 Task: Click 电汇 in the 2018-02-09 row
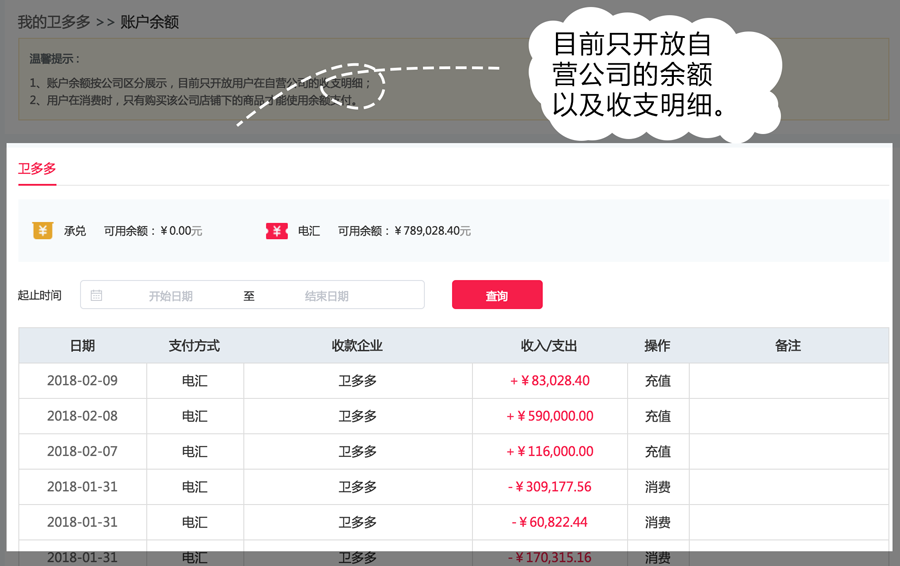pos(195,381)
